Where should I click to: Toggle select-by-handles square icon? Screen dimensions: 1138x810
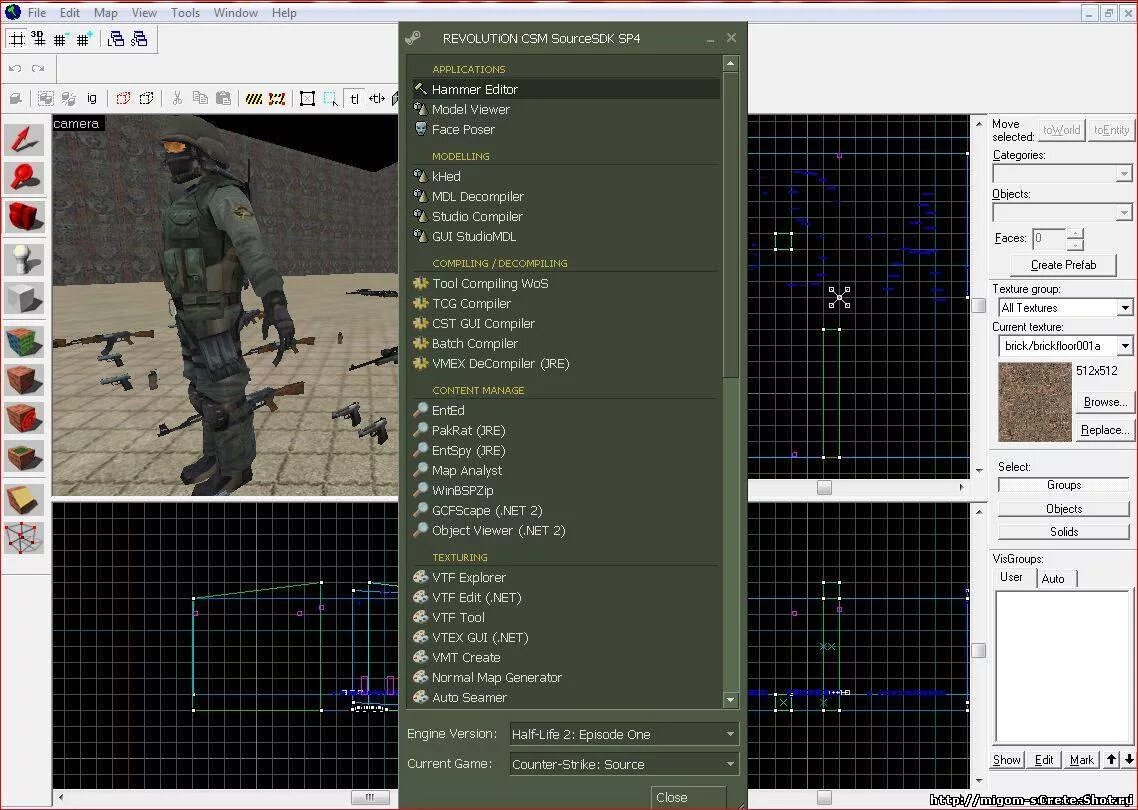[307, 98]
